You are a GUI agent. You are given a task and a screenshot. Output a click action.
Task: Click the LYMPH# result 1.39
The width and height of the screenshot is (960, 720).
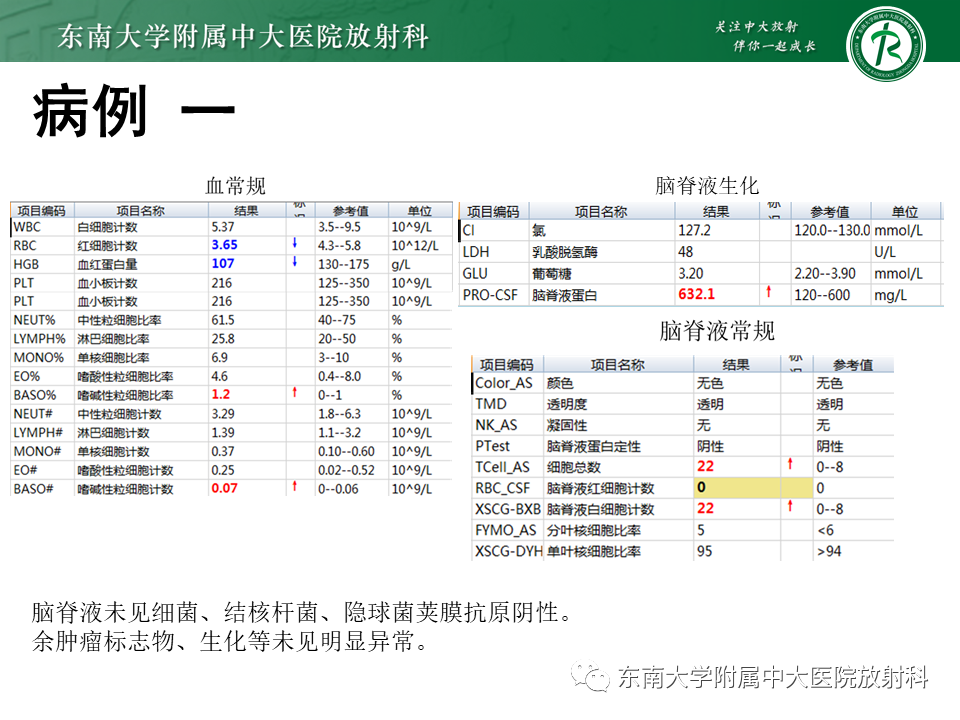pos(223,433)
